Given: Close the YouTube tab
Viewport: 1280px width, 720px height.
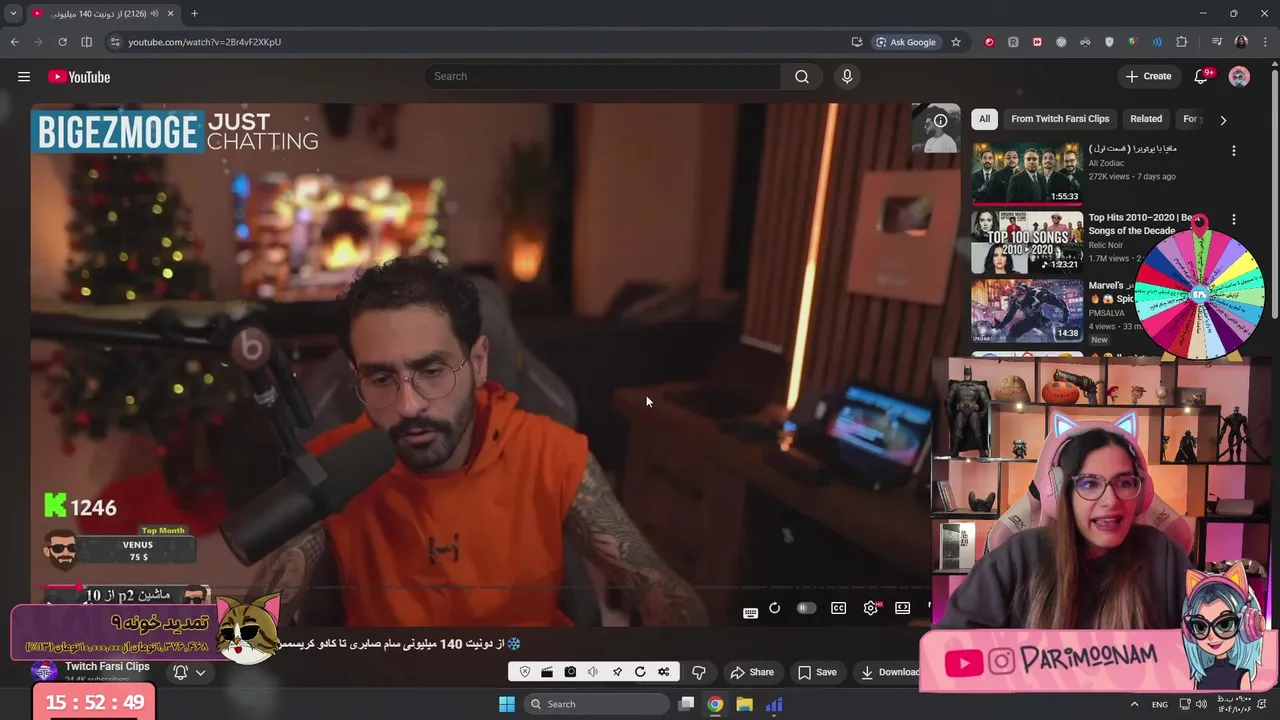Looking at the screenshot, I should 170,14.
